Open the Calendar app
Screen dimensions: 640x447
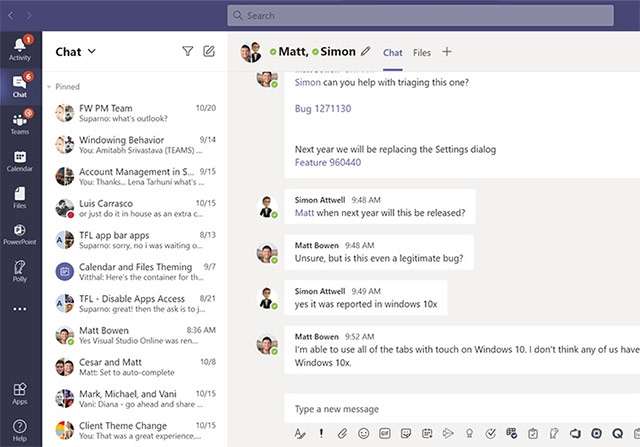point(20,161)
